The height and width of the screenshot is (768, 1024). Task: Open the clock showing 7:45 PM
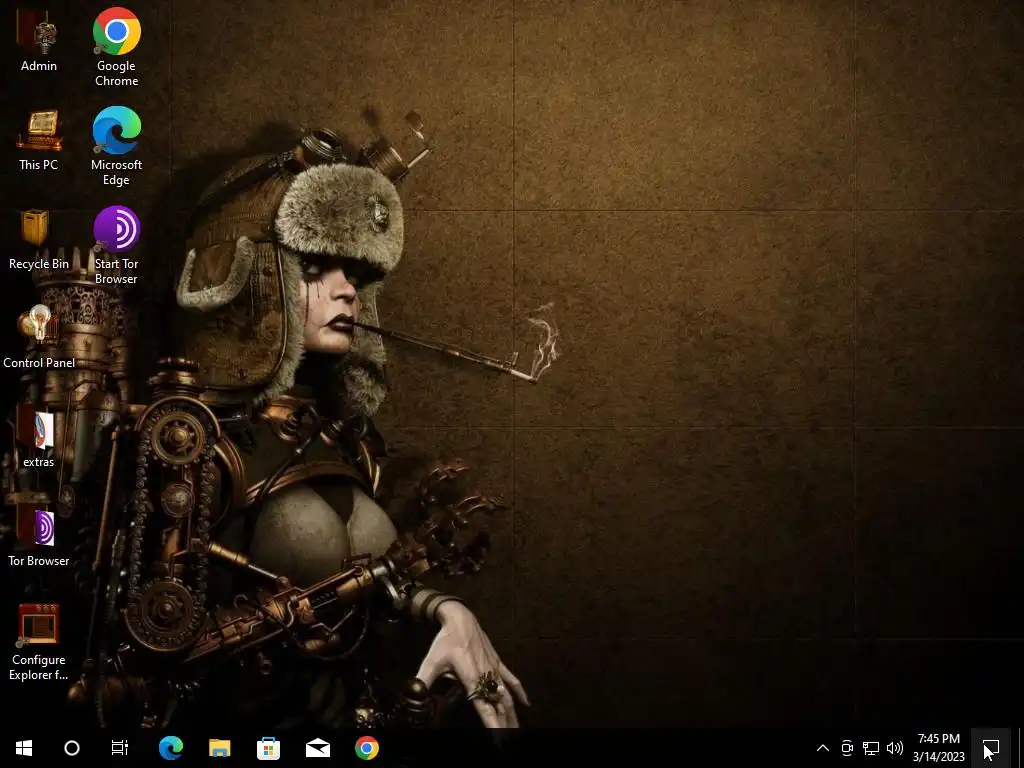point(939,748)
